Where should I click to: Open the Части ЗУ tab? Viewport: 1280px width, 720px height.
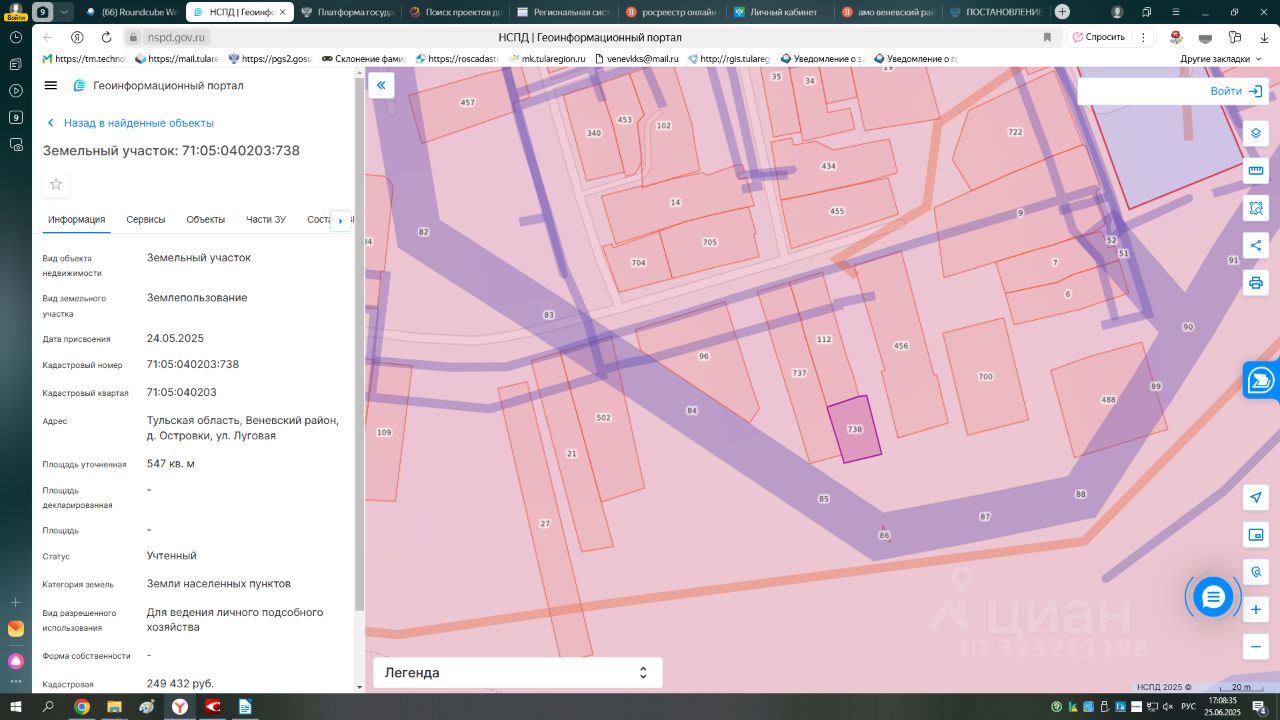point(266,220)
